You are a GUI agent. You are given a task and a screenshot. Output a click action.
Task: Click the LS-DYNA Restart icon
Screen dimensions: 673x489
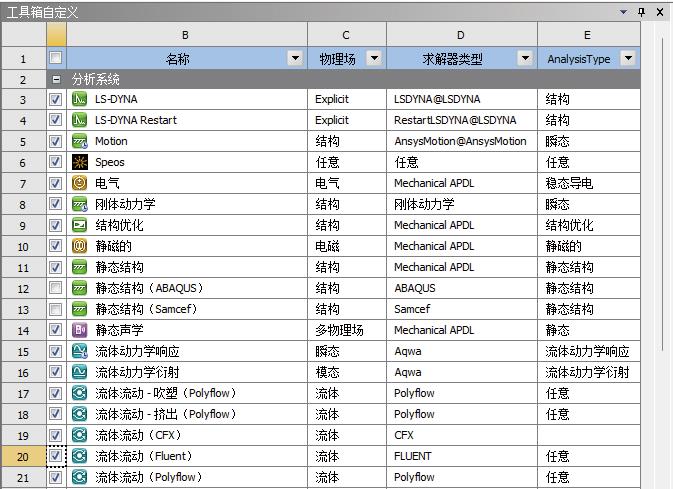tap(79, 120)
